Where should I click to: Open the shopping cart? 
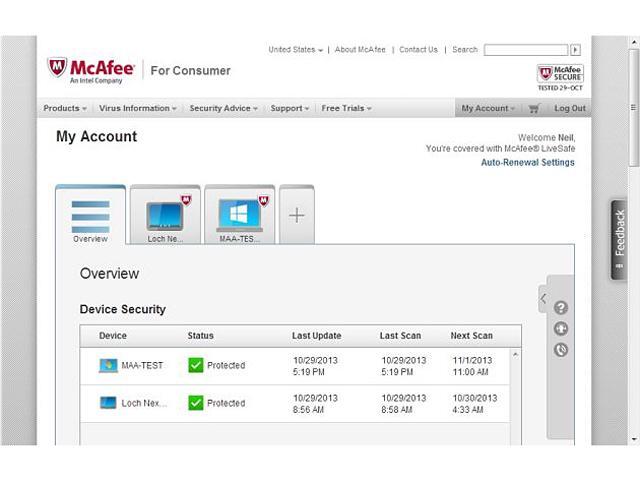point(534,108)
